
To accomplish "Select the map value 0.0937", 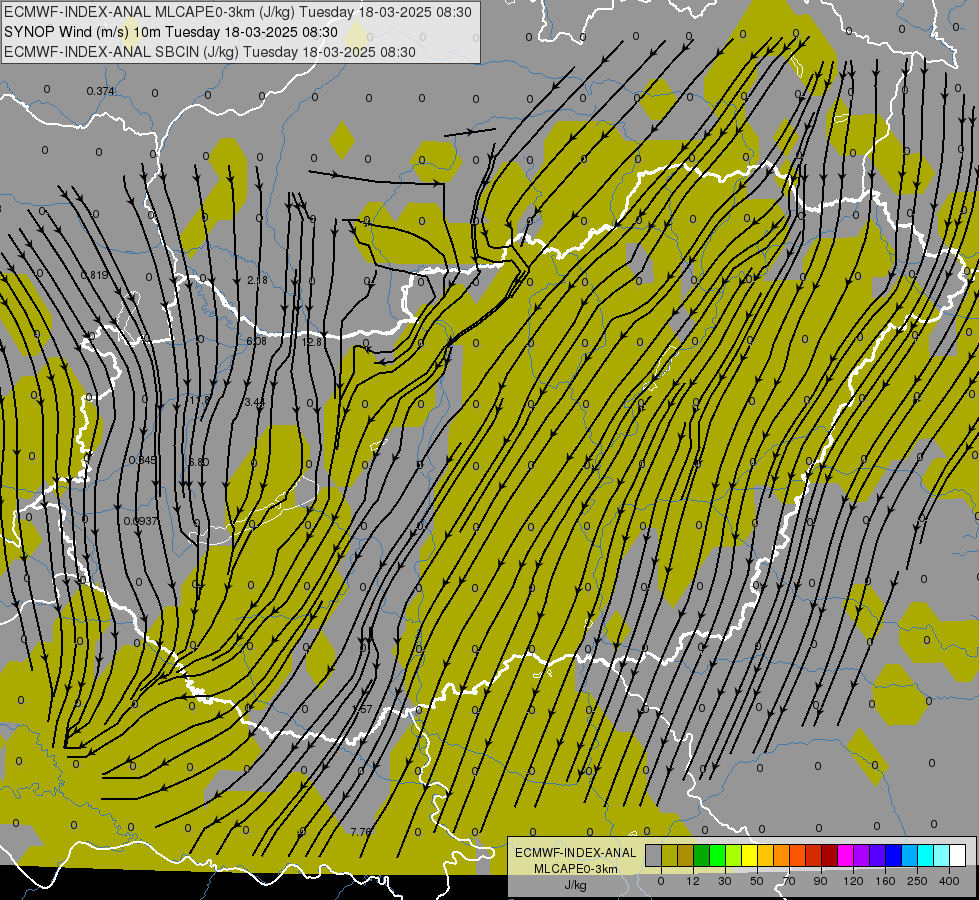I will (x=141, y=521).
